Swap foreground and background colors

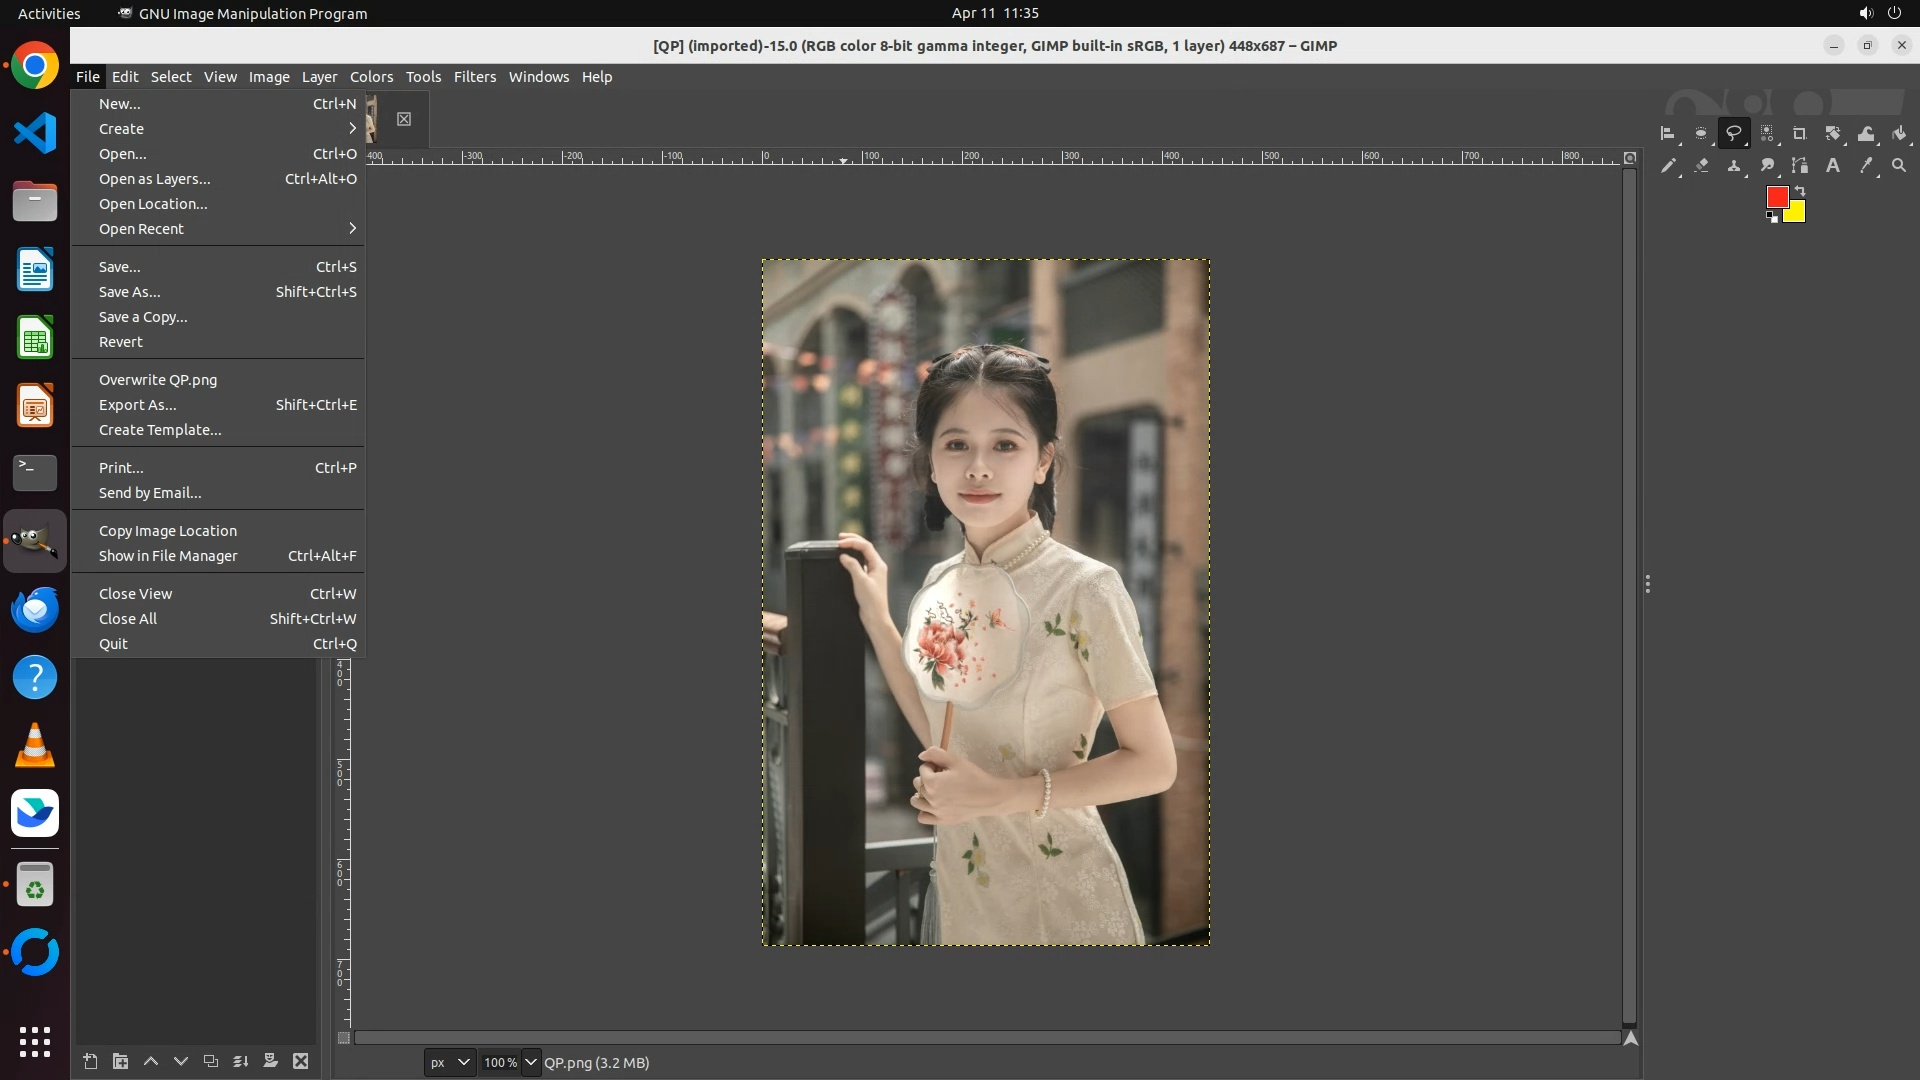1800,190
